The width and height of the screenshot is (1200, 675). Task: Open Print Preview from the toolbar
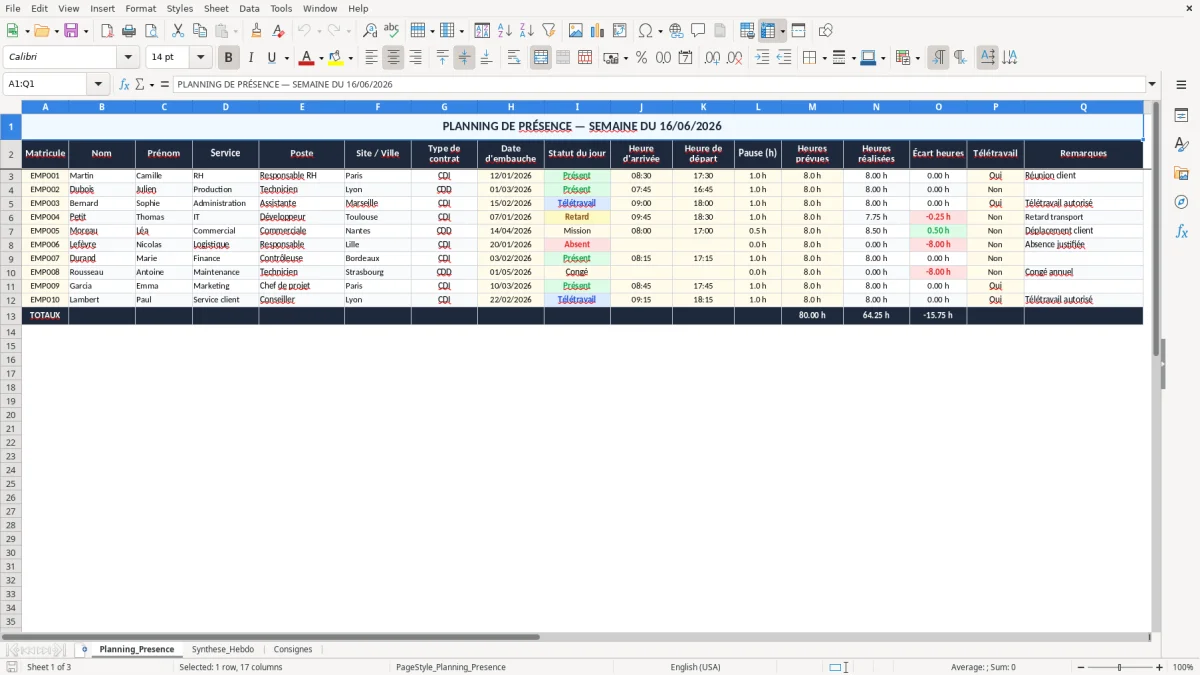151,31
